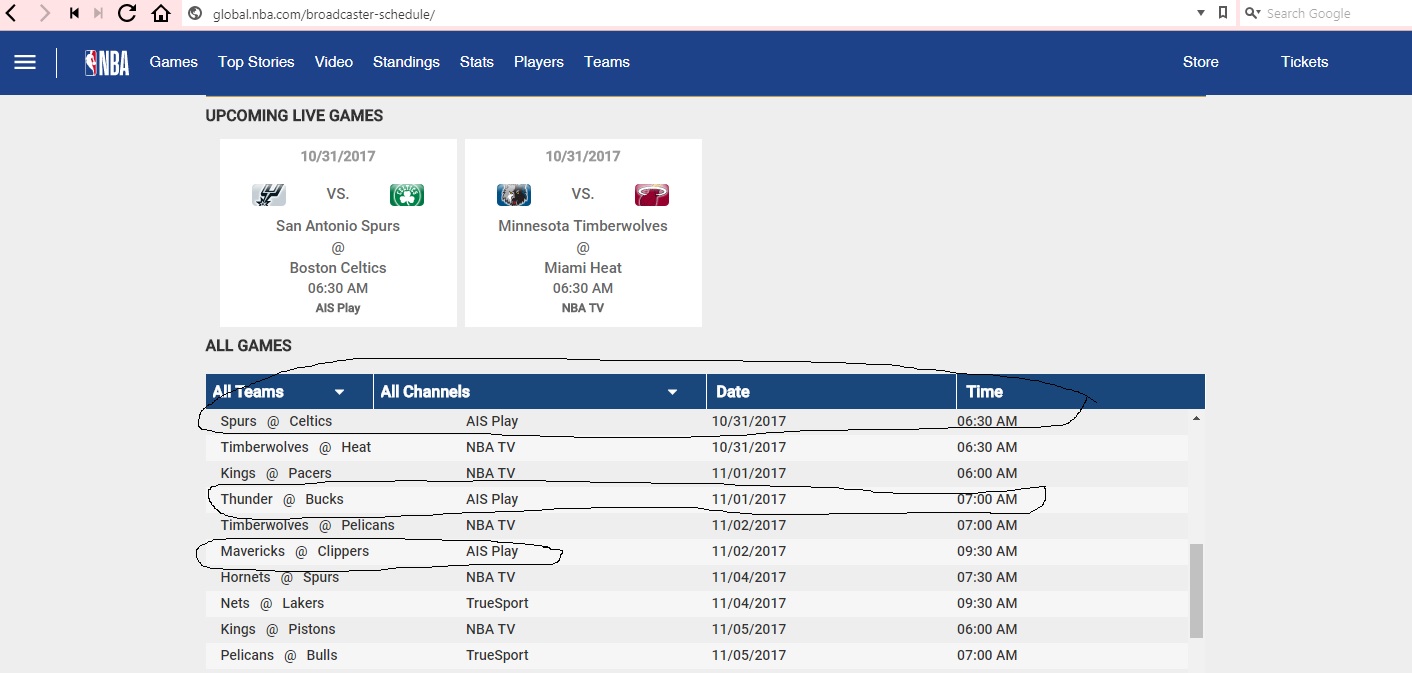
Task: Click the globe site info icon
Action: point(195,14)
